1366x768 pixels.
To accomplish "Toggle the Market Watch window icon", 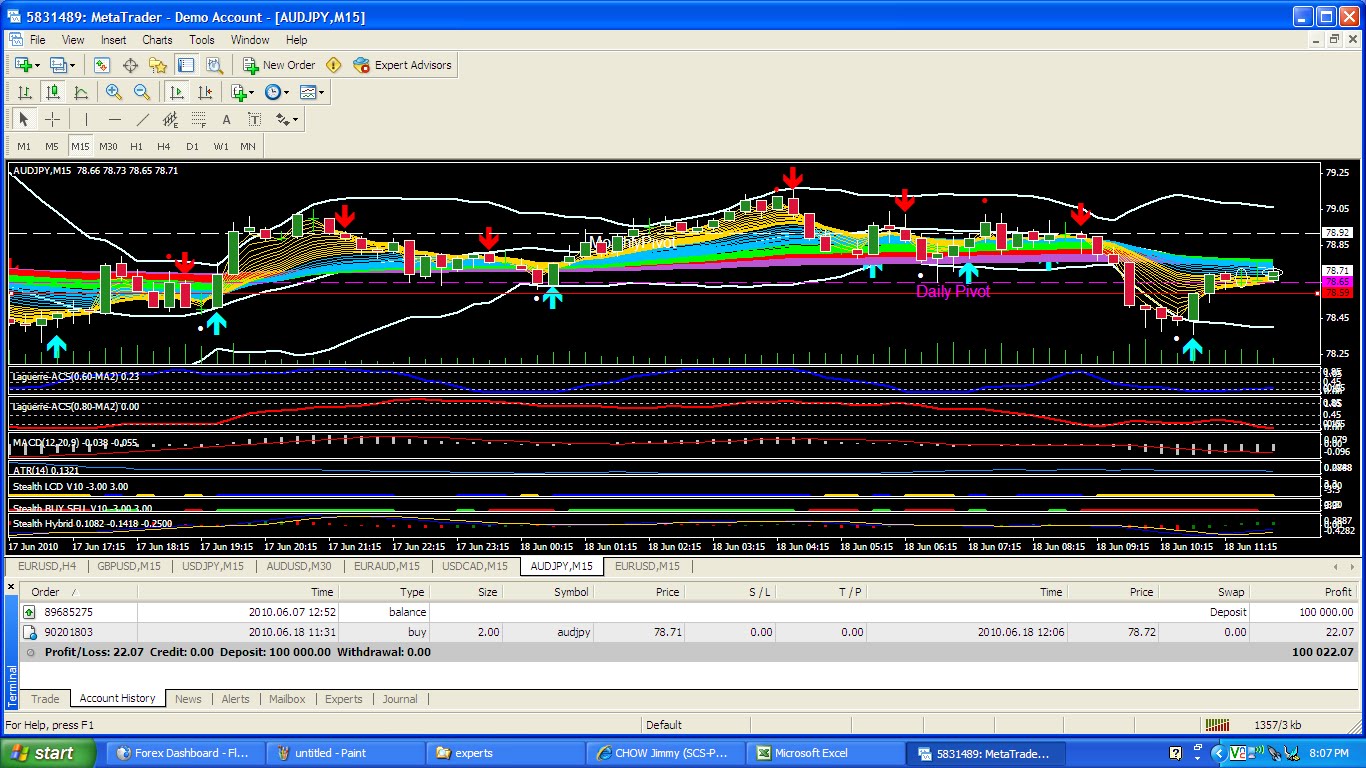I will [102, 65].
